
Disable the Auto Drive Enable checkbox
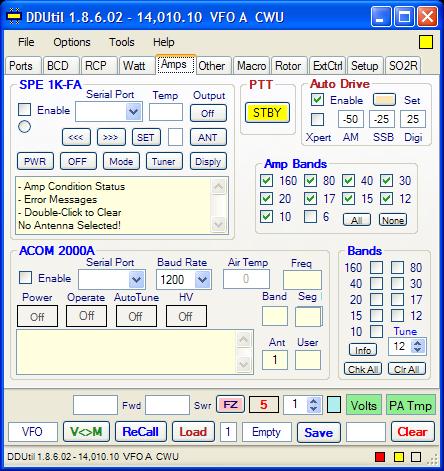(317, 100)
